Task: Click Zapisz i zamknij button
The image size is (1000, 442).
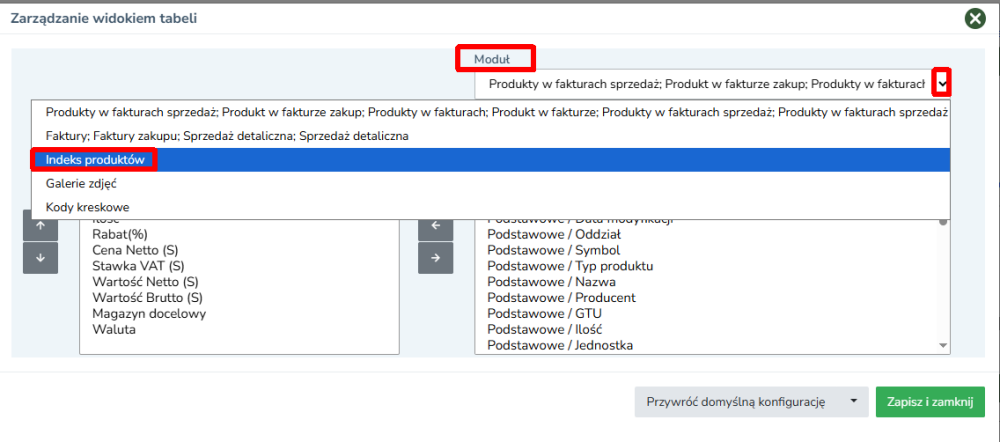Action: [930, 402]
